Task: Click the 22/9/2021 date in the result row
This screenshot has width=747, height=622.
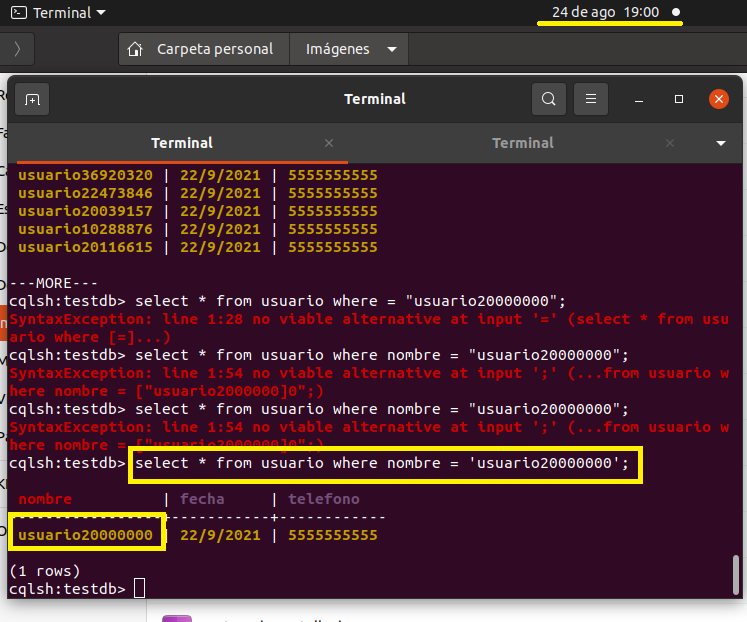Action: (220, 535)
